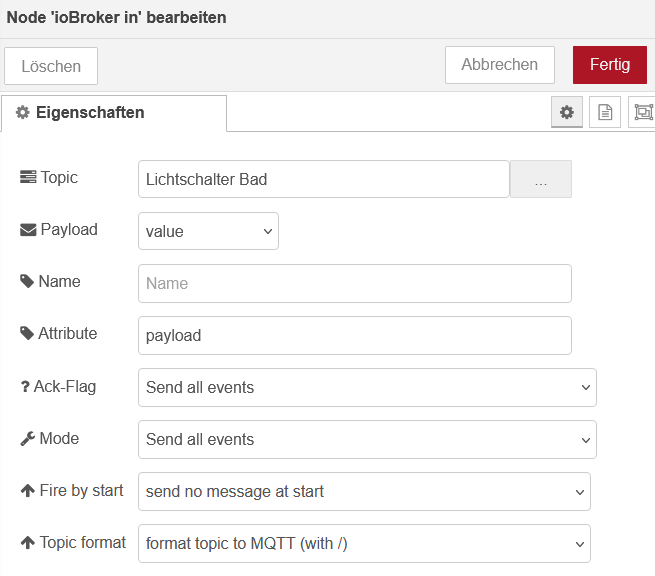
Task: Open the Ack-Flag dropdown
Action: pyautogui.click(x=367, y=387)
